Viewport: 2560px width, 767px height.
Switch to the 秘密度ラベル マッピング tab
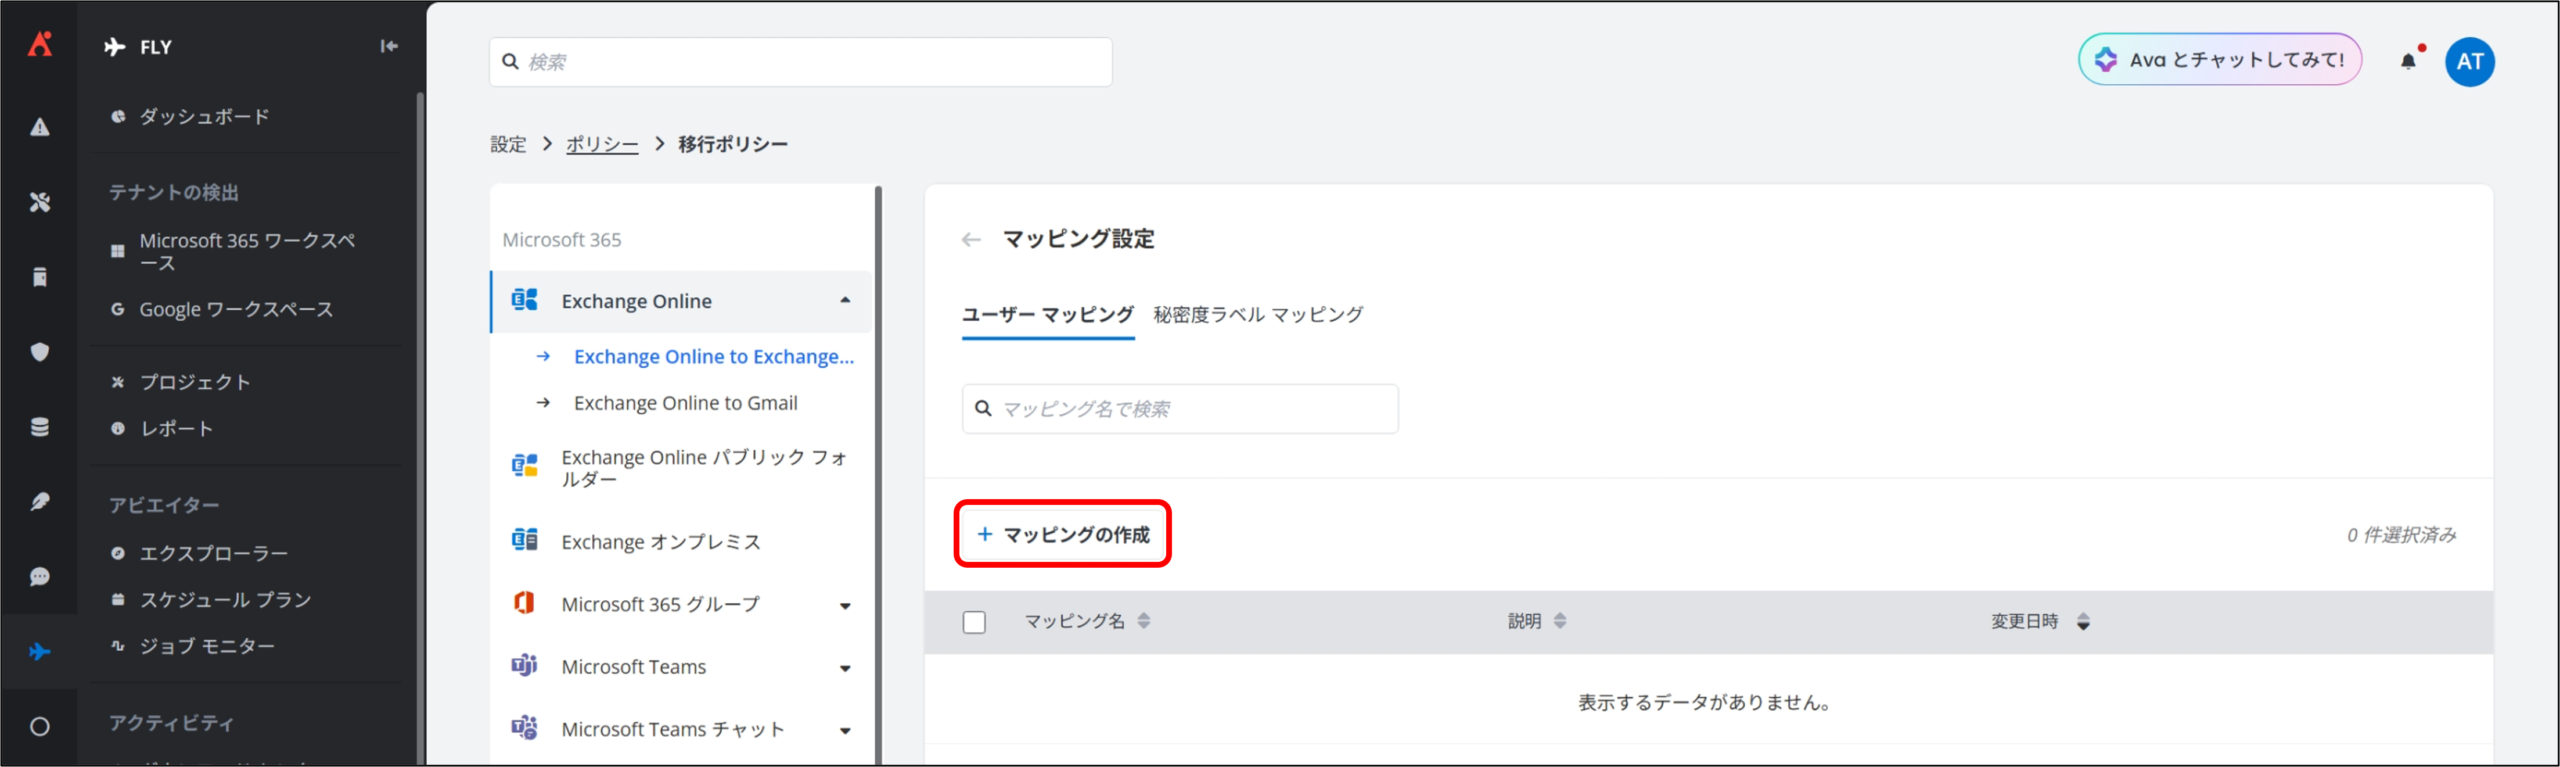pyautogui.click(x=1258, y=315)
